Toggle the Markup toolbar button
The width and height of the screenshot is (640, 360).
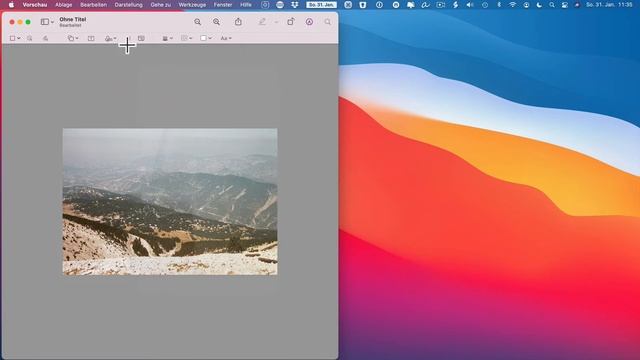pyautogui.click(x=309, y=22)
